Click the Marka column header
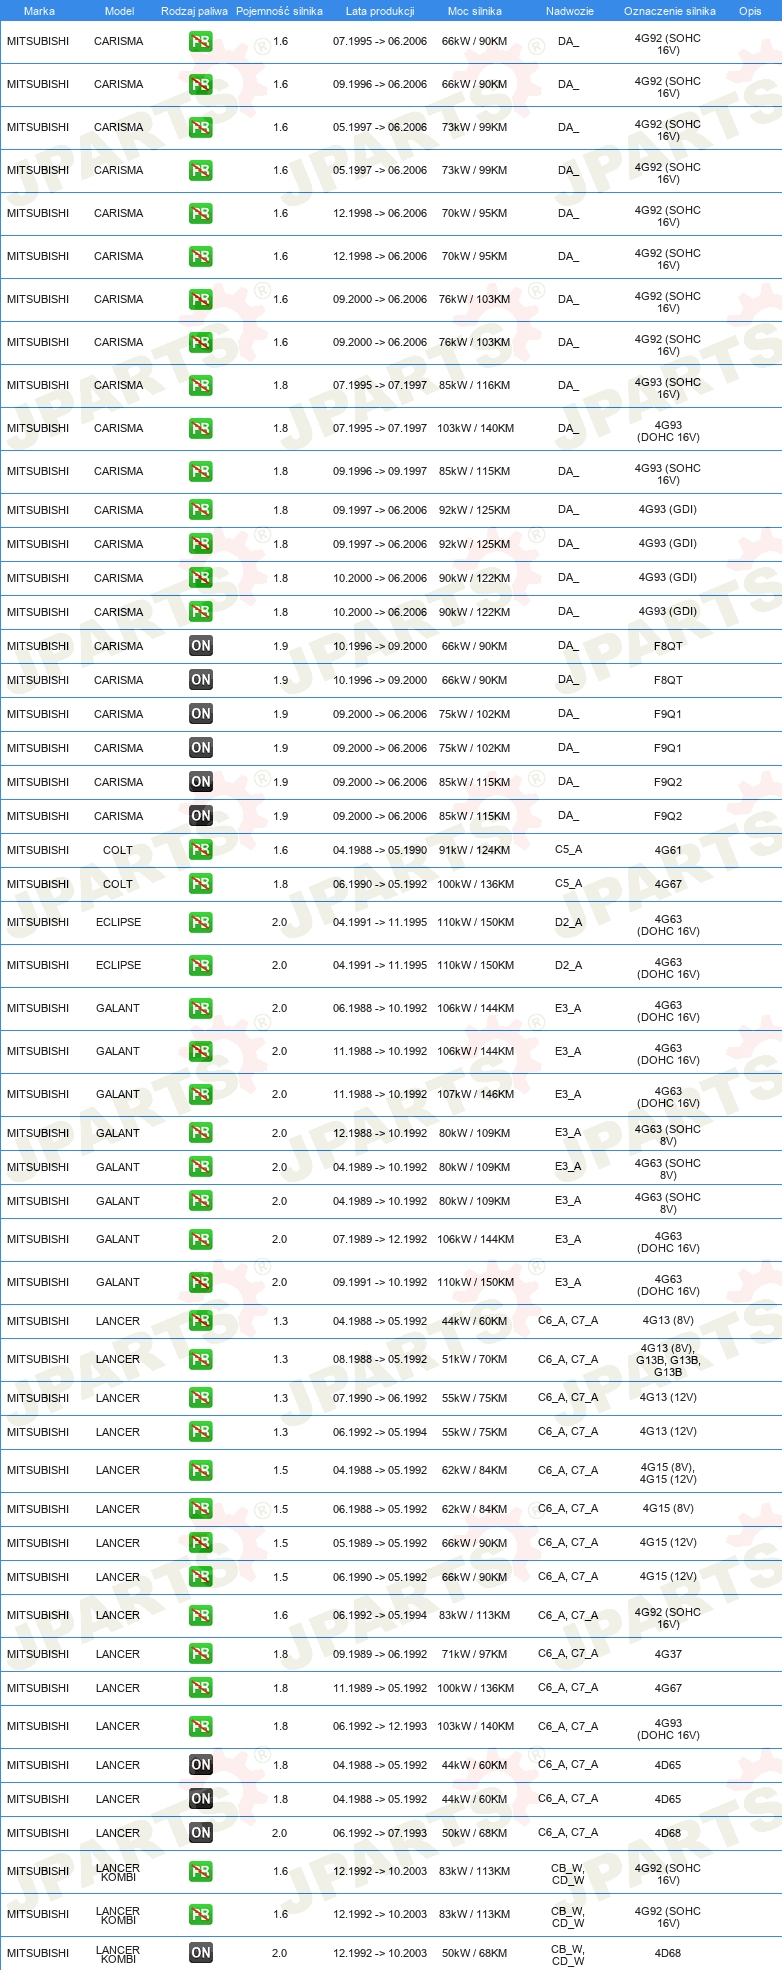The height and width of the screenshot is (1970, 782). (39, 11)
